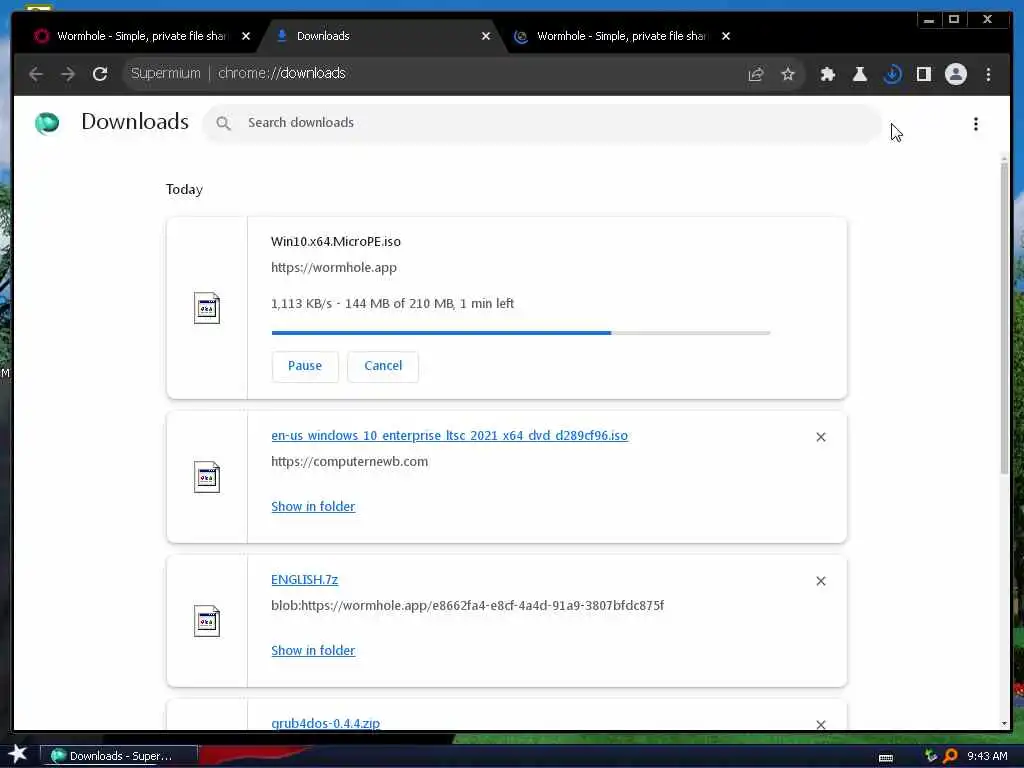Click the https://computernewb.com source text

point(349,462)
